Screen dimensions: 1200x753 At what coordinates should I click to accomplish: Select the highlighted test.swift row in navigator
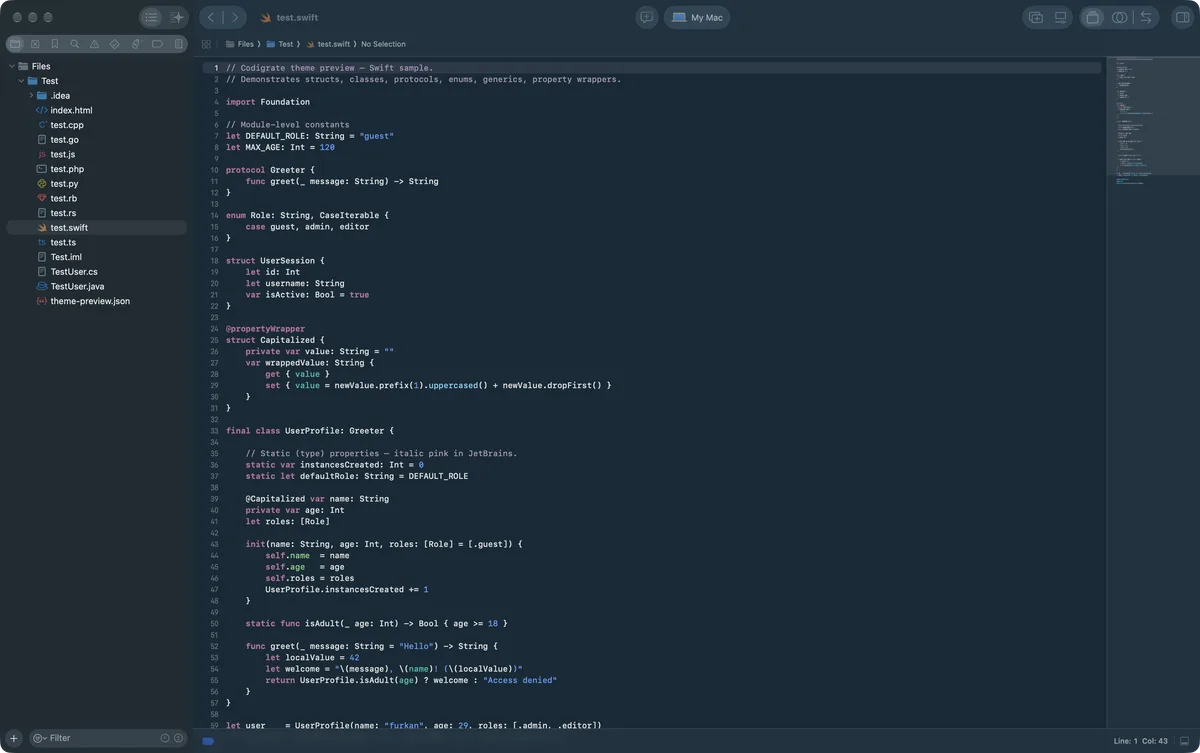(x=97, y=228)
